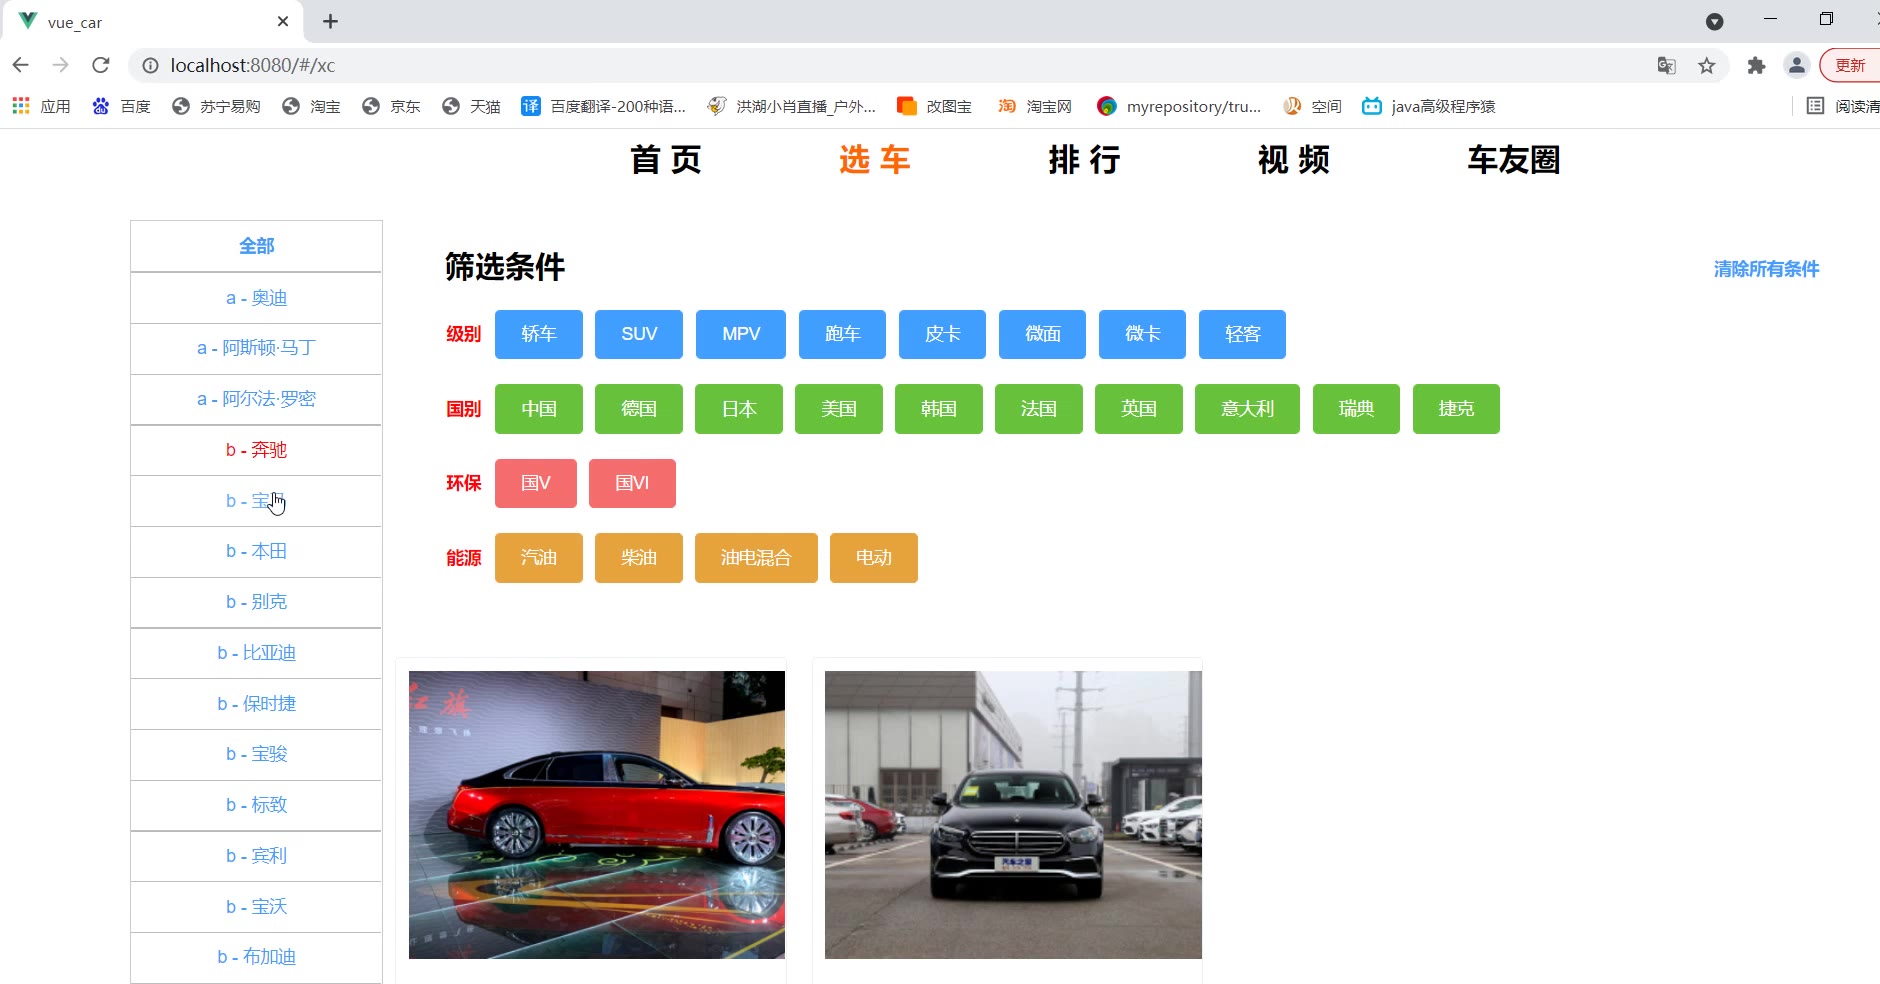Filter by SUV level
This screenshot has height=984, width=1880.
point(639,334)
